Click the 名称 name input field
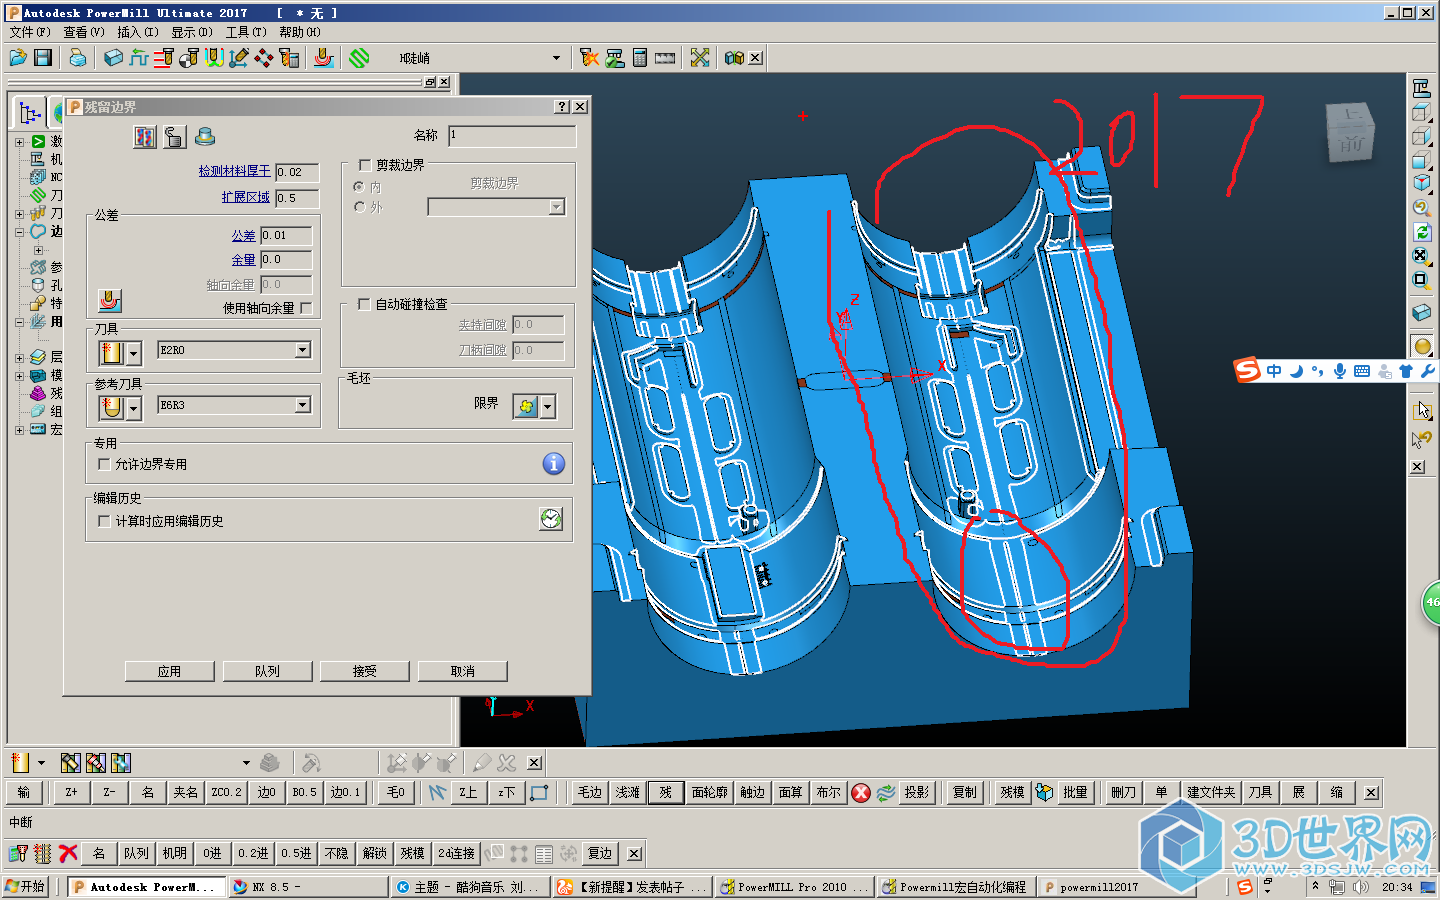 click(x=512, y=135)
